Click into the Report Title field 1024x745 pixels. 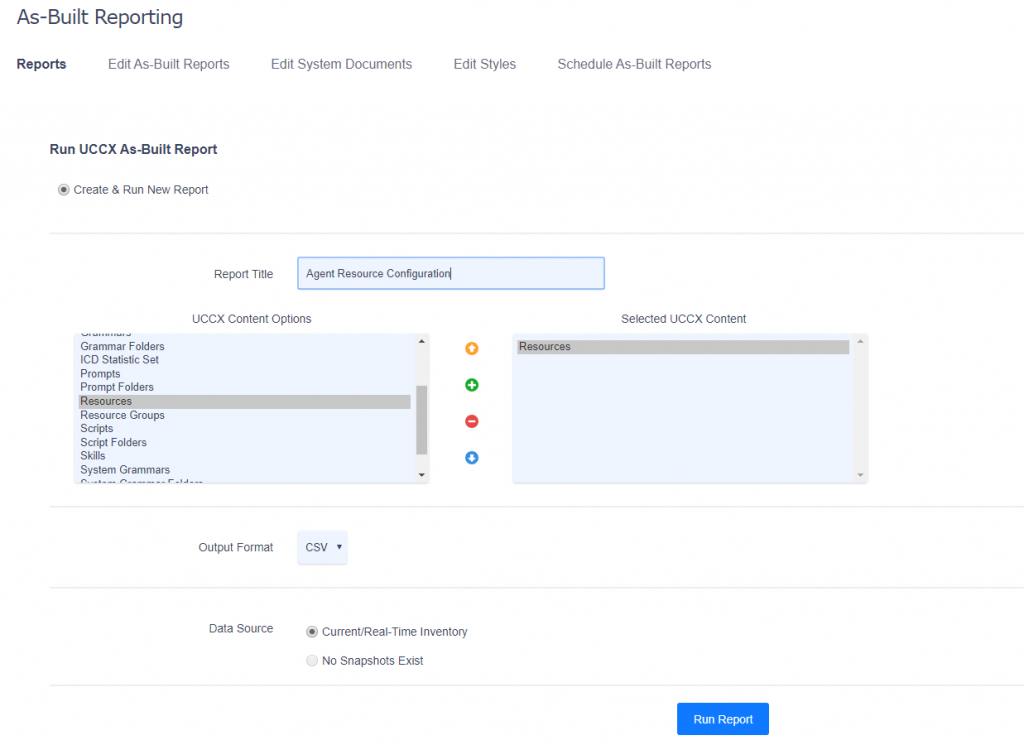[451, 274]
